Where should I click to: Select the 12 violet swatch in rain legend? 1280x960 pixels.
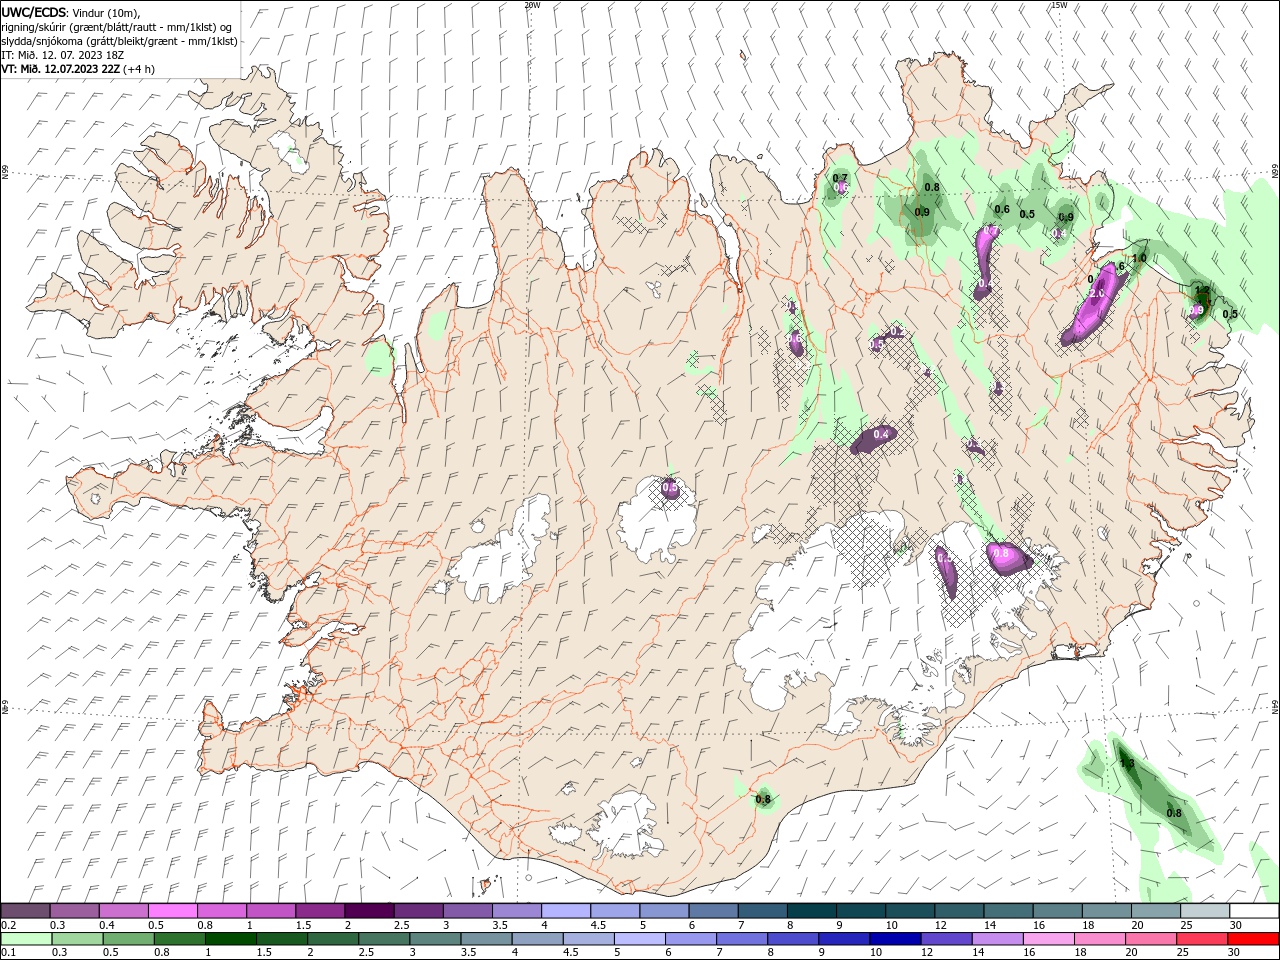[x=947, y=939]
